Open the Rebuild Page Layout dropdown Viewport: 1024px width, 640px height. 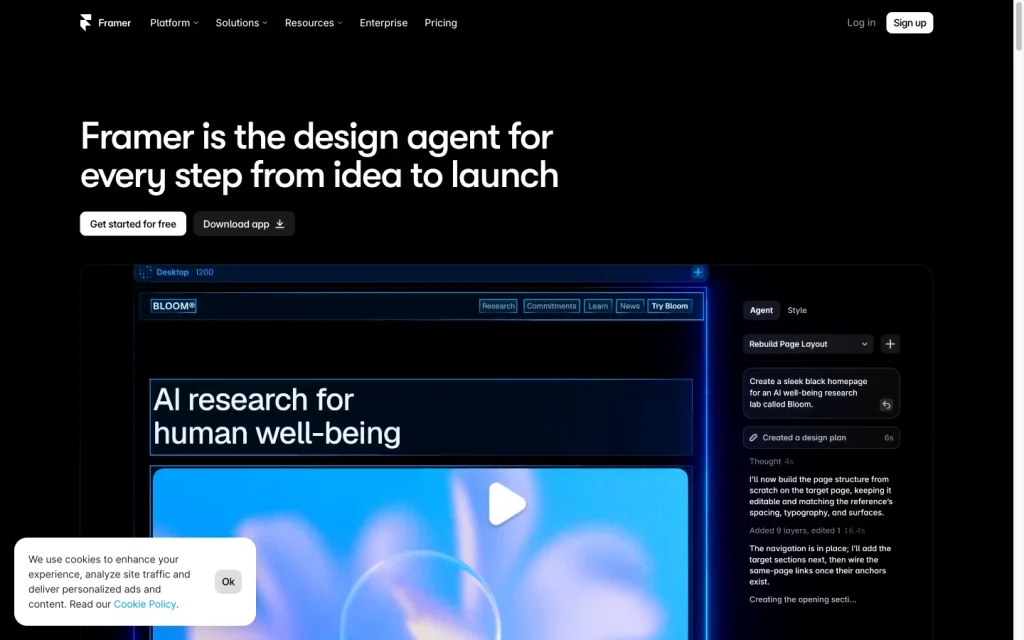click(x=808, y=344)
